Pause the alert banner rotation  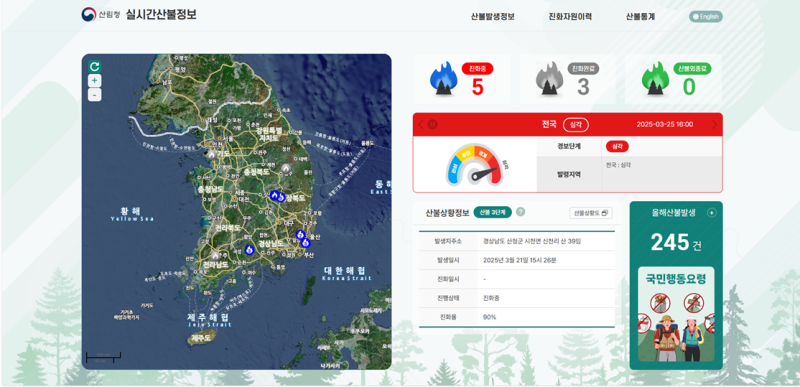coord(432,124)
